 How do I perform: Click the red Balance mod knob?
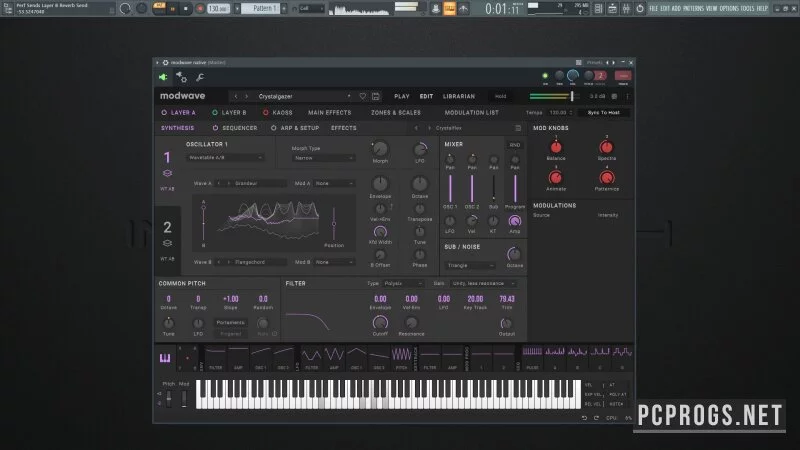[x=556, y=147]
